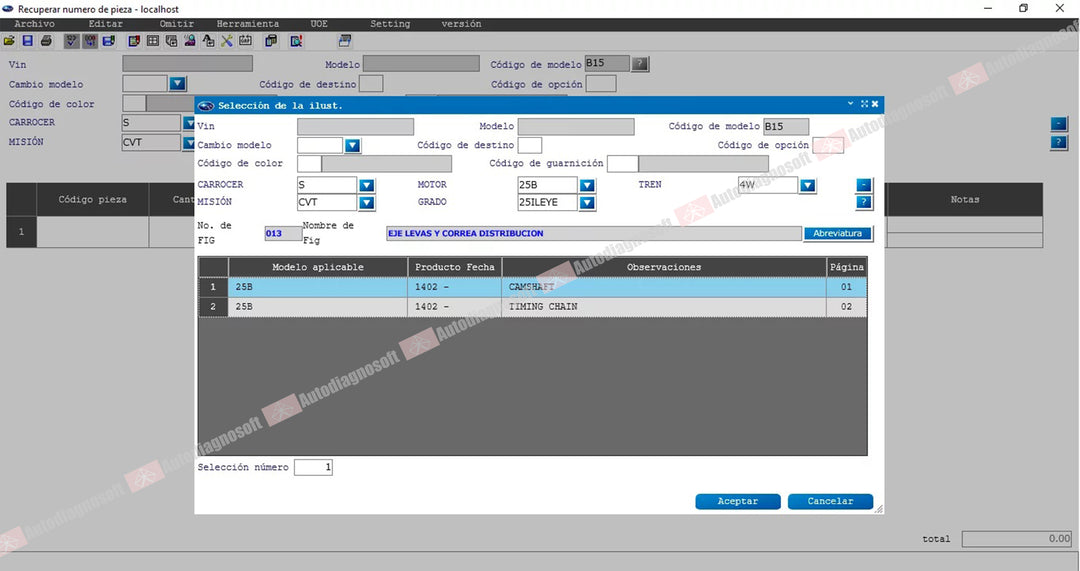The height and width of the screenshot is (571, 1080).
Task: Click the '?' button beside GRADO row in the dialog
Action: [864, 203]
